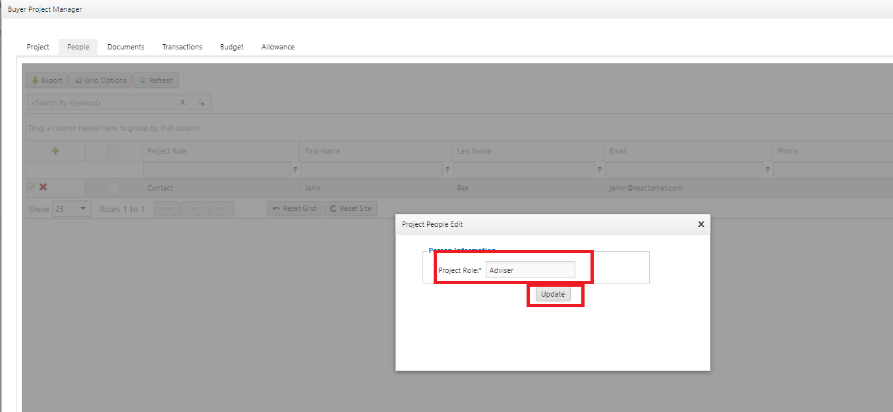The width and height of the screenshot is (893, 412).
Task: Check the Contact row checkbox
Action: [x=113, y=187]
